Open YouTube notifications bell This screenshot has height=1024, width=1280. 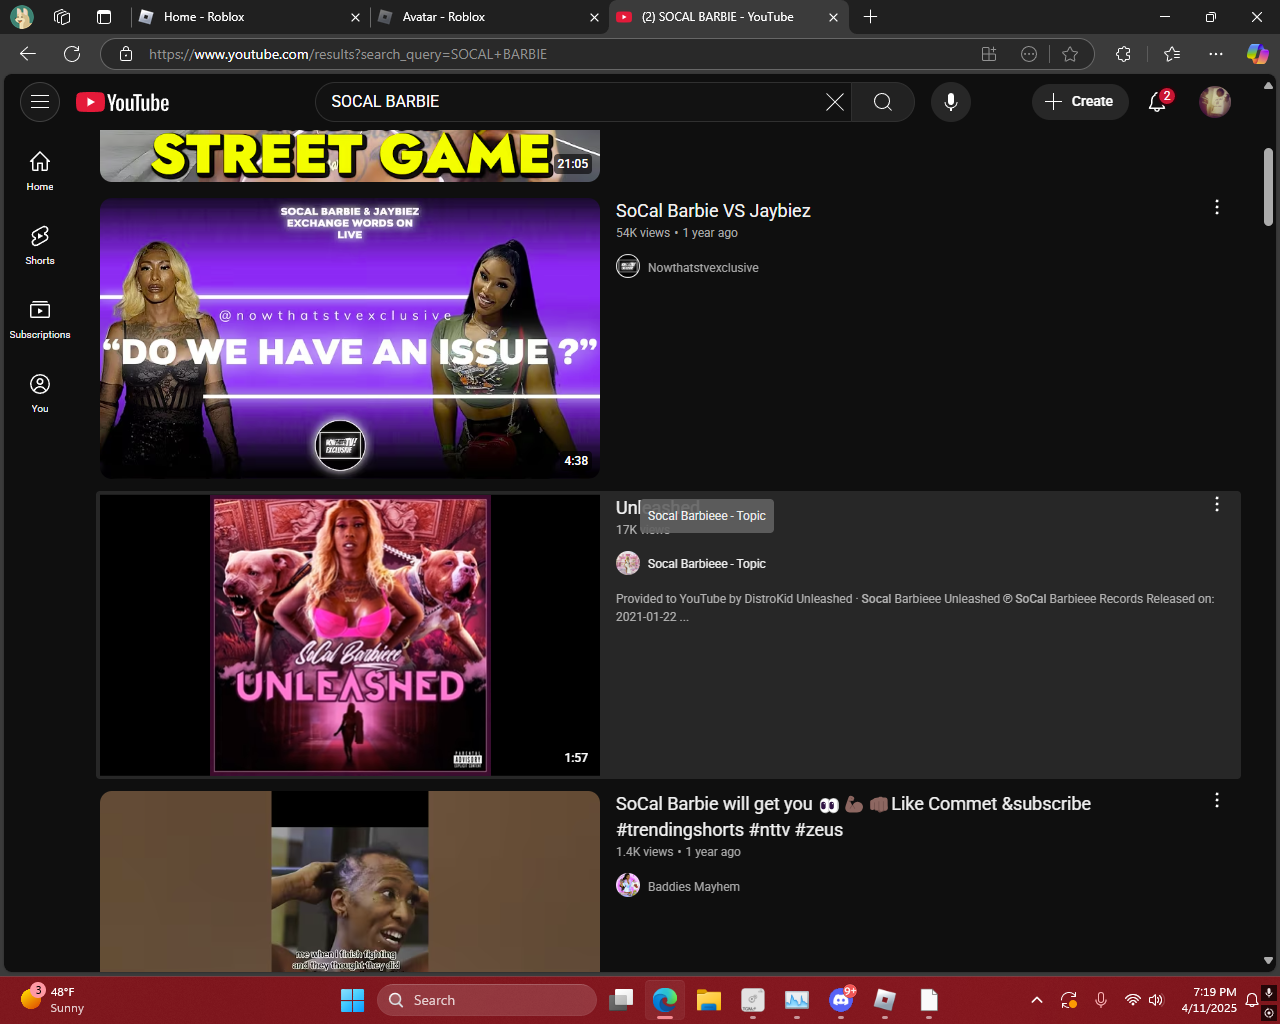[1158, 102]
